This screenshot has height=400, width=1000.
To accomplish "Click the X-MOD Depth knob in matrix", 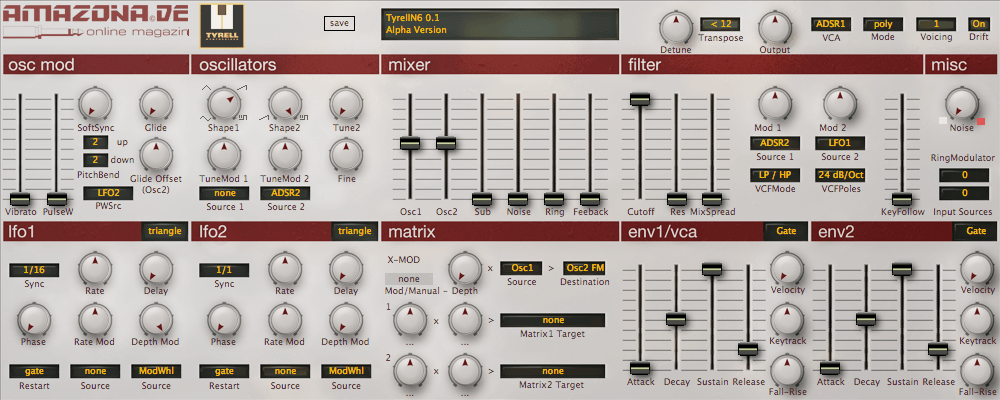I will (465, 268).
